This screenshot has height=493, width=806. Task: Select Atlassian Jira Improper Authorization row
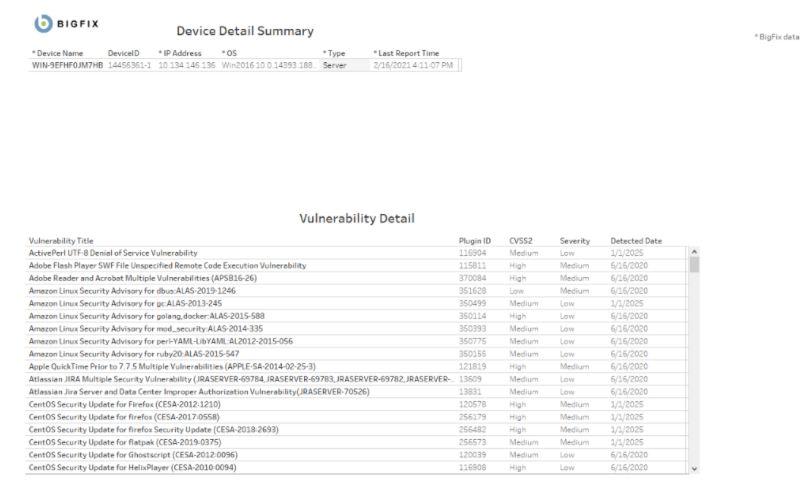coord(356,392)
